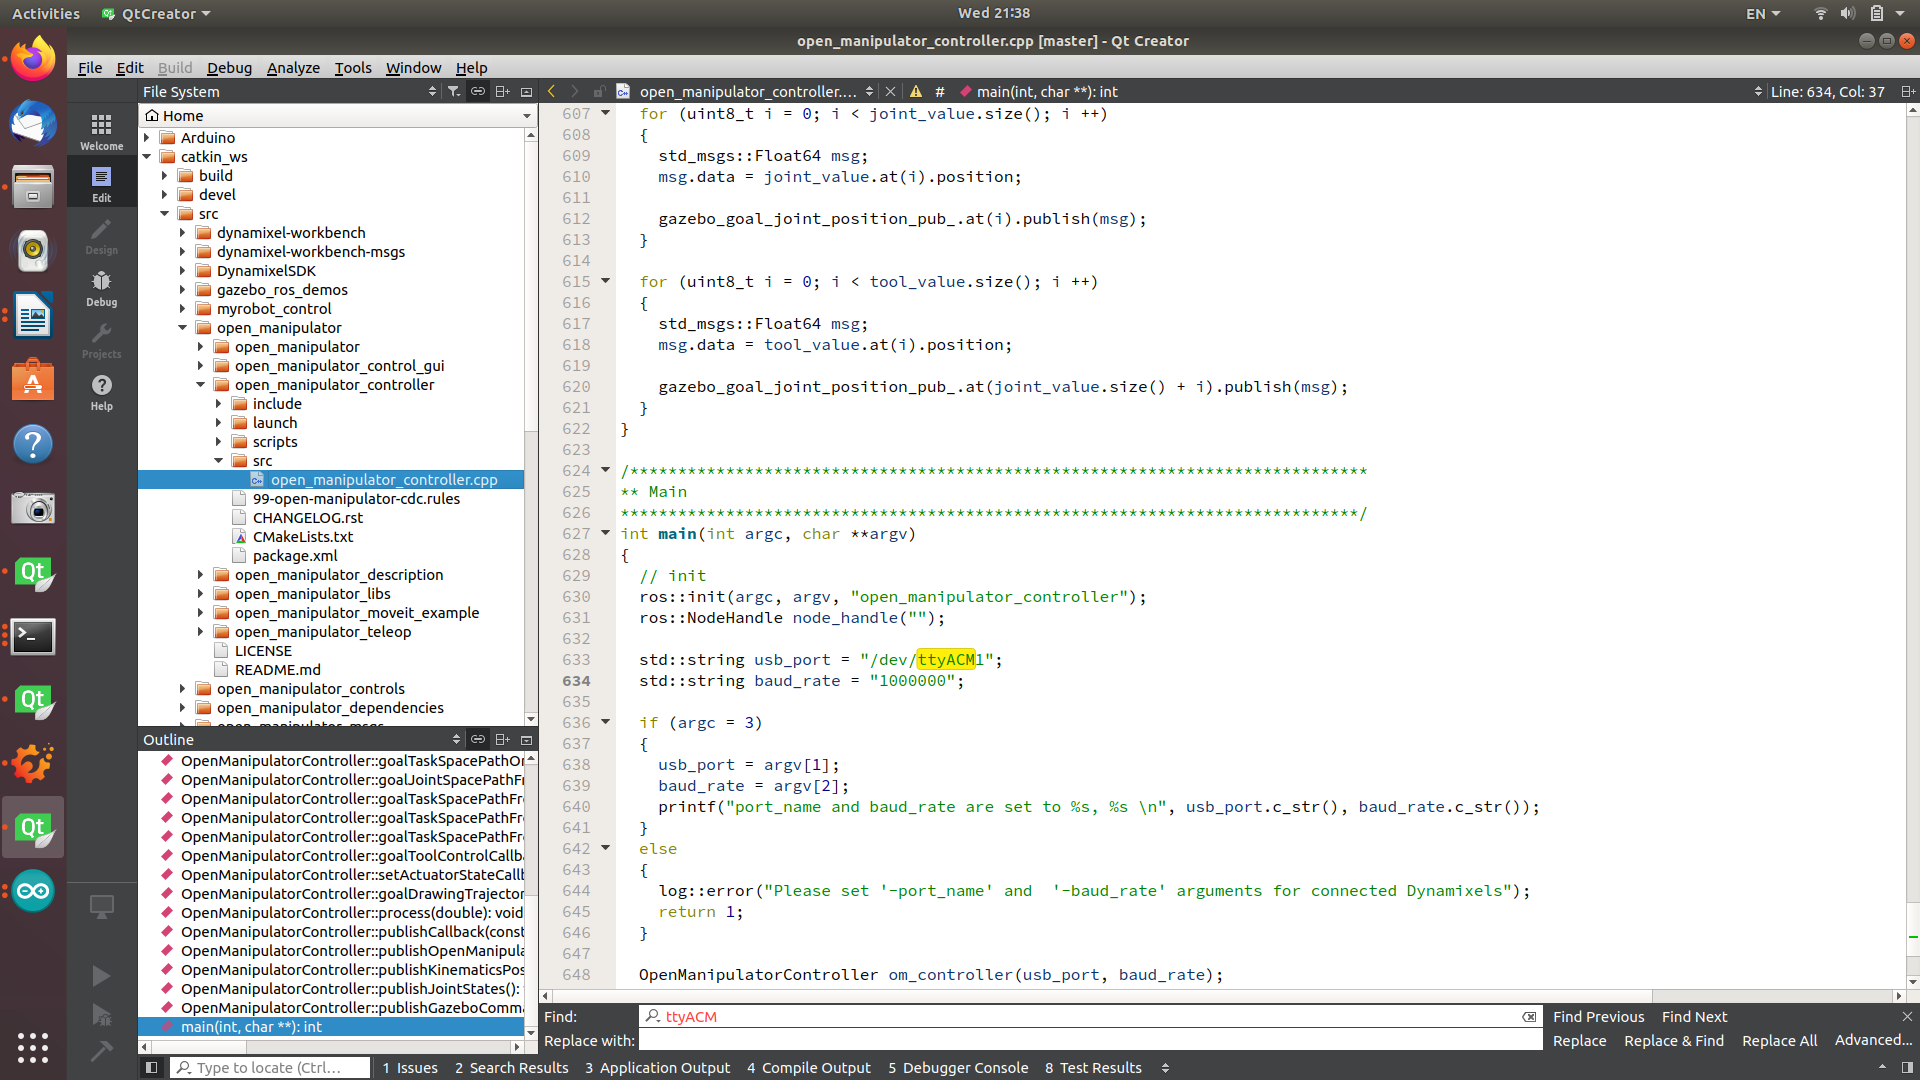Click the Replace All button
1920x1080 pixels.
pos(1779,1041)
